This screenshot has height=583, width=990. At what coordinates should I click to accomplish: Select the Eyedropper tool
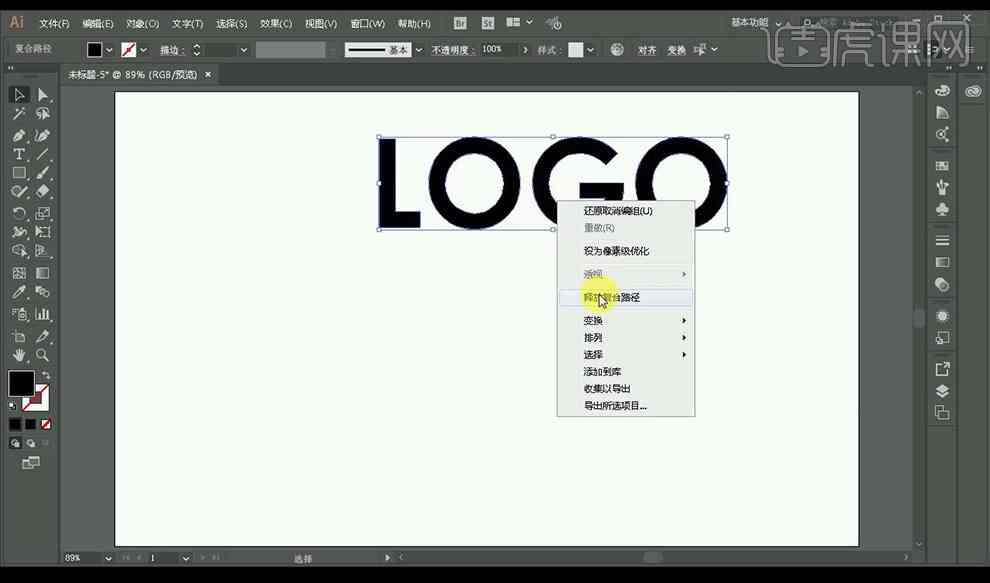19,292
